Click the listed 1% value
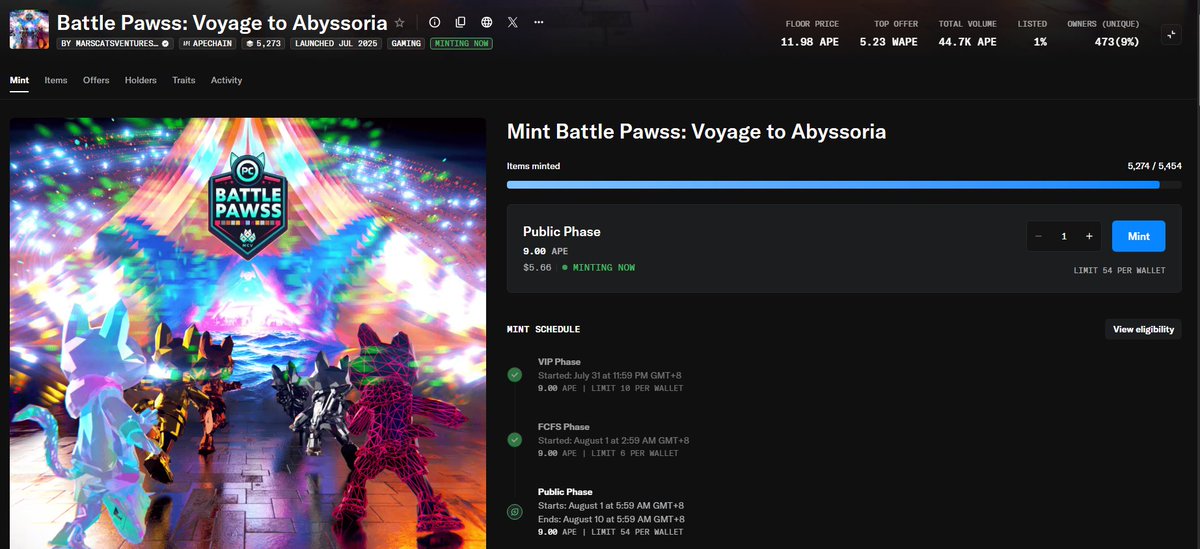The width and height of the screenshot is (1200, 549). tap(1040, 42)
